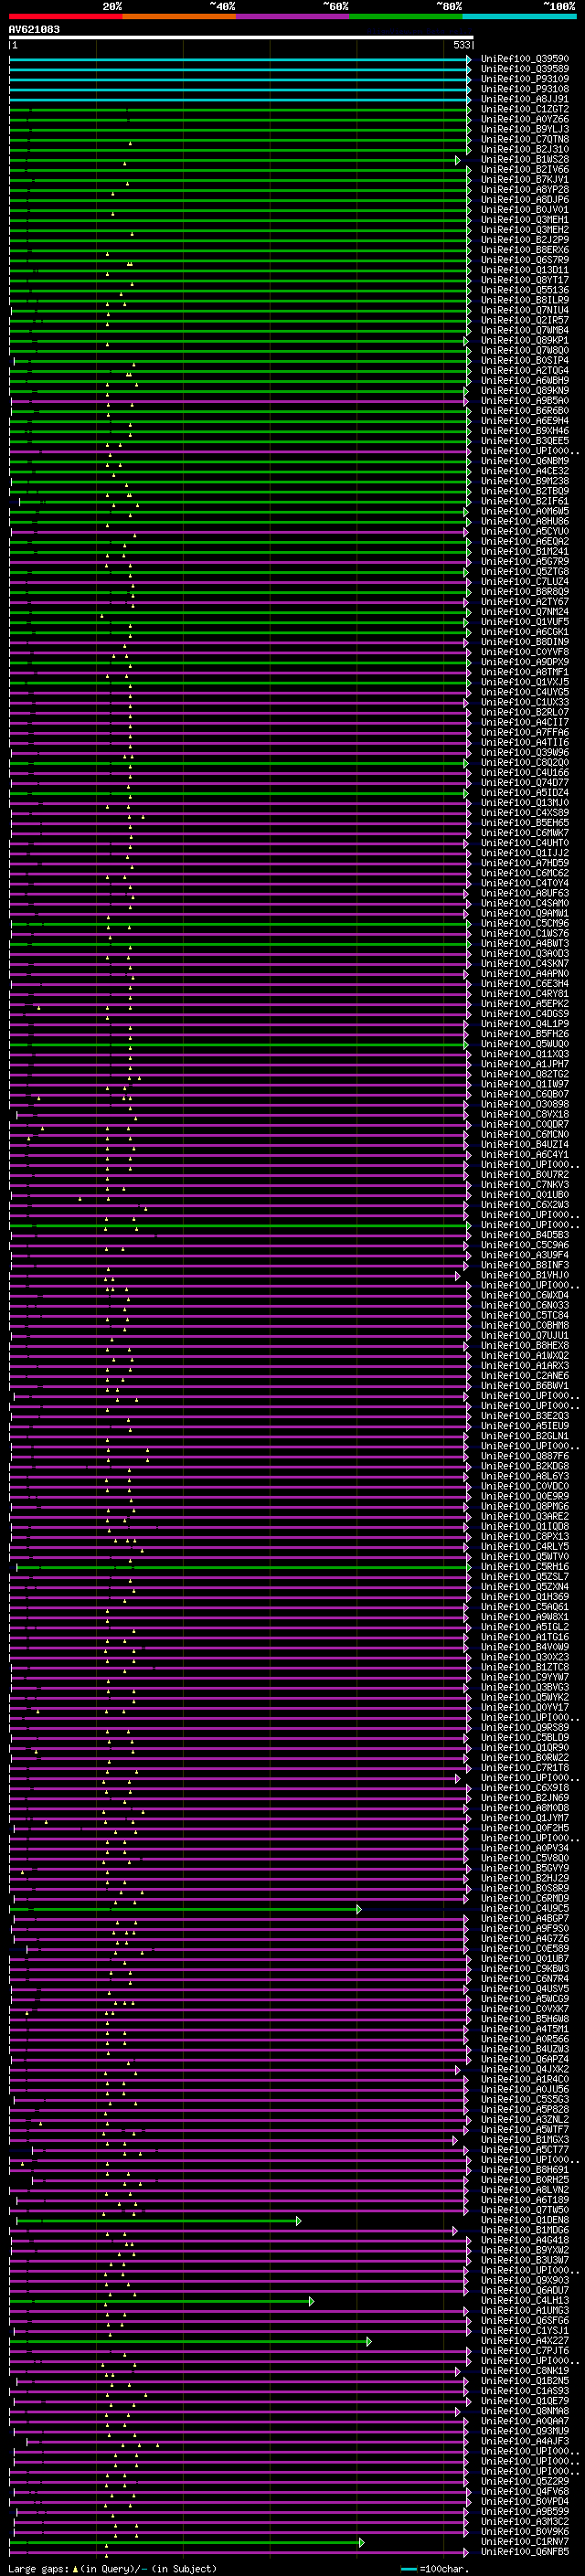Click the purple ~60% identity legend segment
Screen dimensions: 585x2576
pos(292,17)
